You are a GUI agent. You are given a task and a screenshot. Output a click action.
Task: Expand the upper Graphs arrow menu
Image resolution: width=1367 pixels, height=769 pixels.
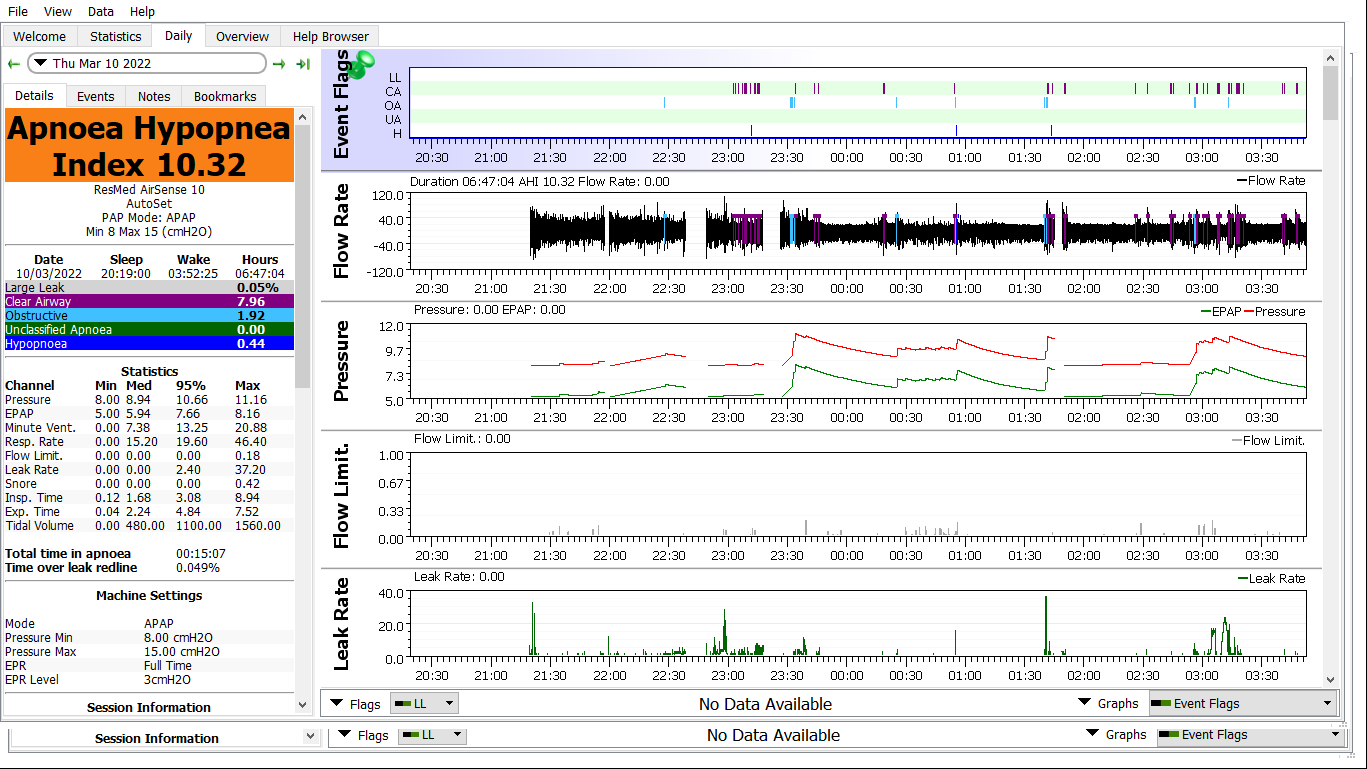click(x=1108, y=704)
